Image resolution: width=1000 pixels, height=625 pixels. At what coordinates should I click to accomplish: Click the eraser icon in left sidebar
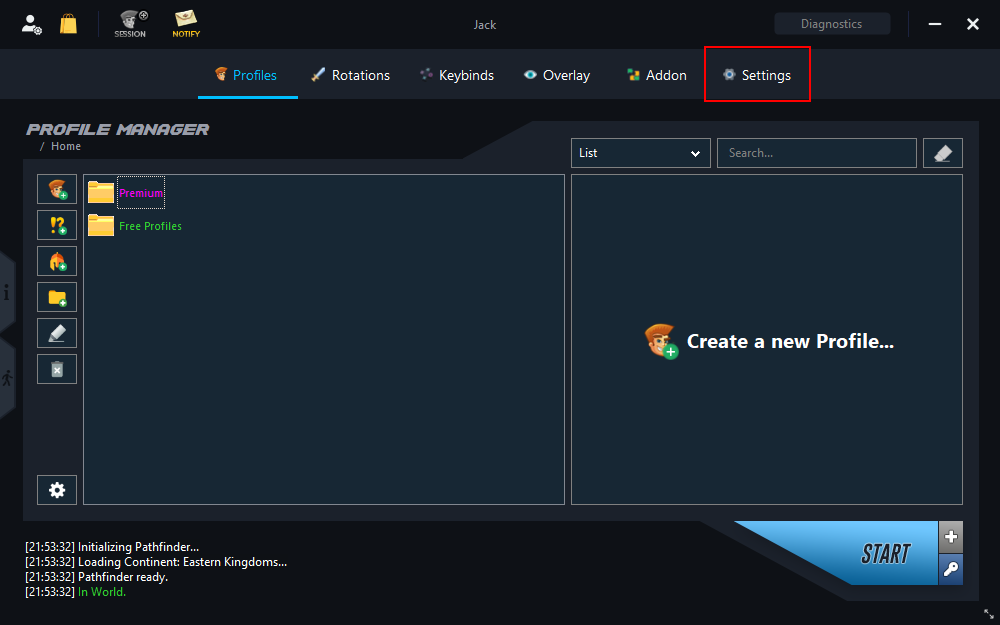(x=57, y=333)
